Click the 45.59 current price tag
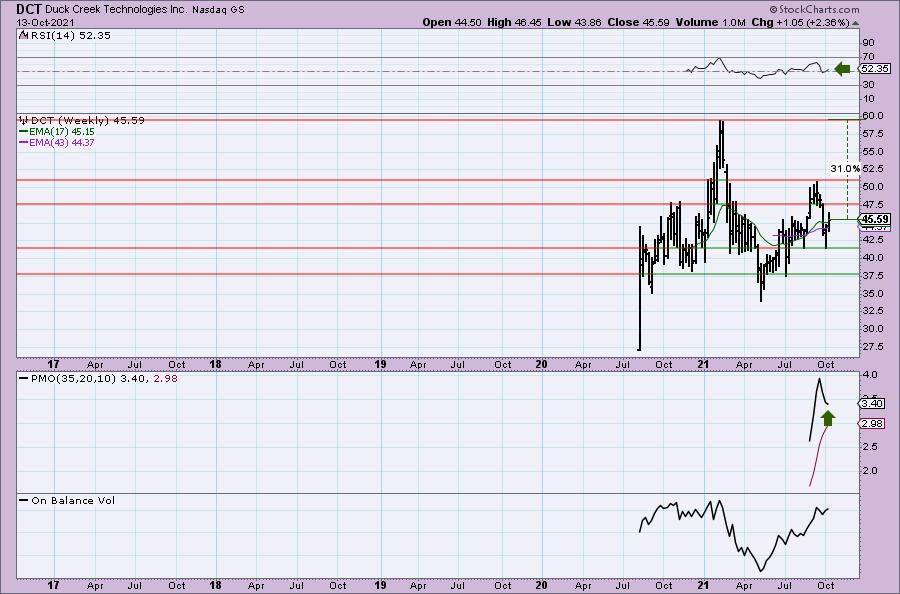Viewport: 900px width, 594px height. pyautogui.click(x=875, y=219)
